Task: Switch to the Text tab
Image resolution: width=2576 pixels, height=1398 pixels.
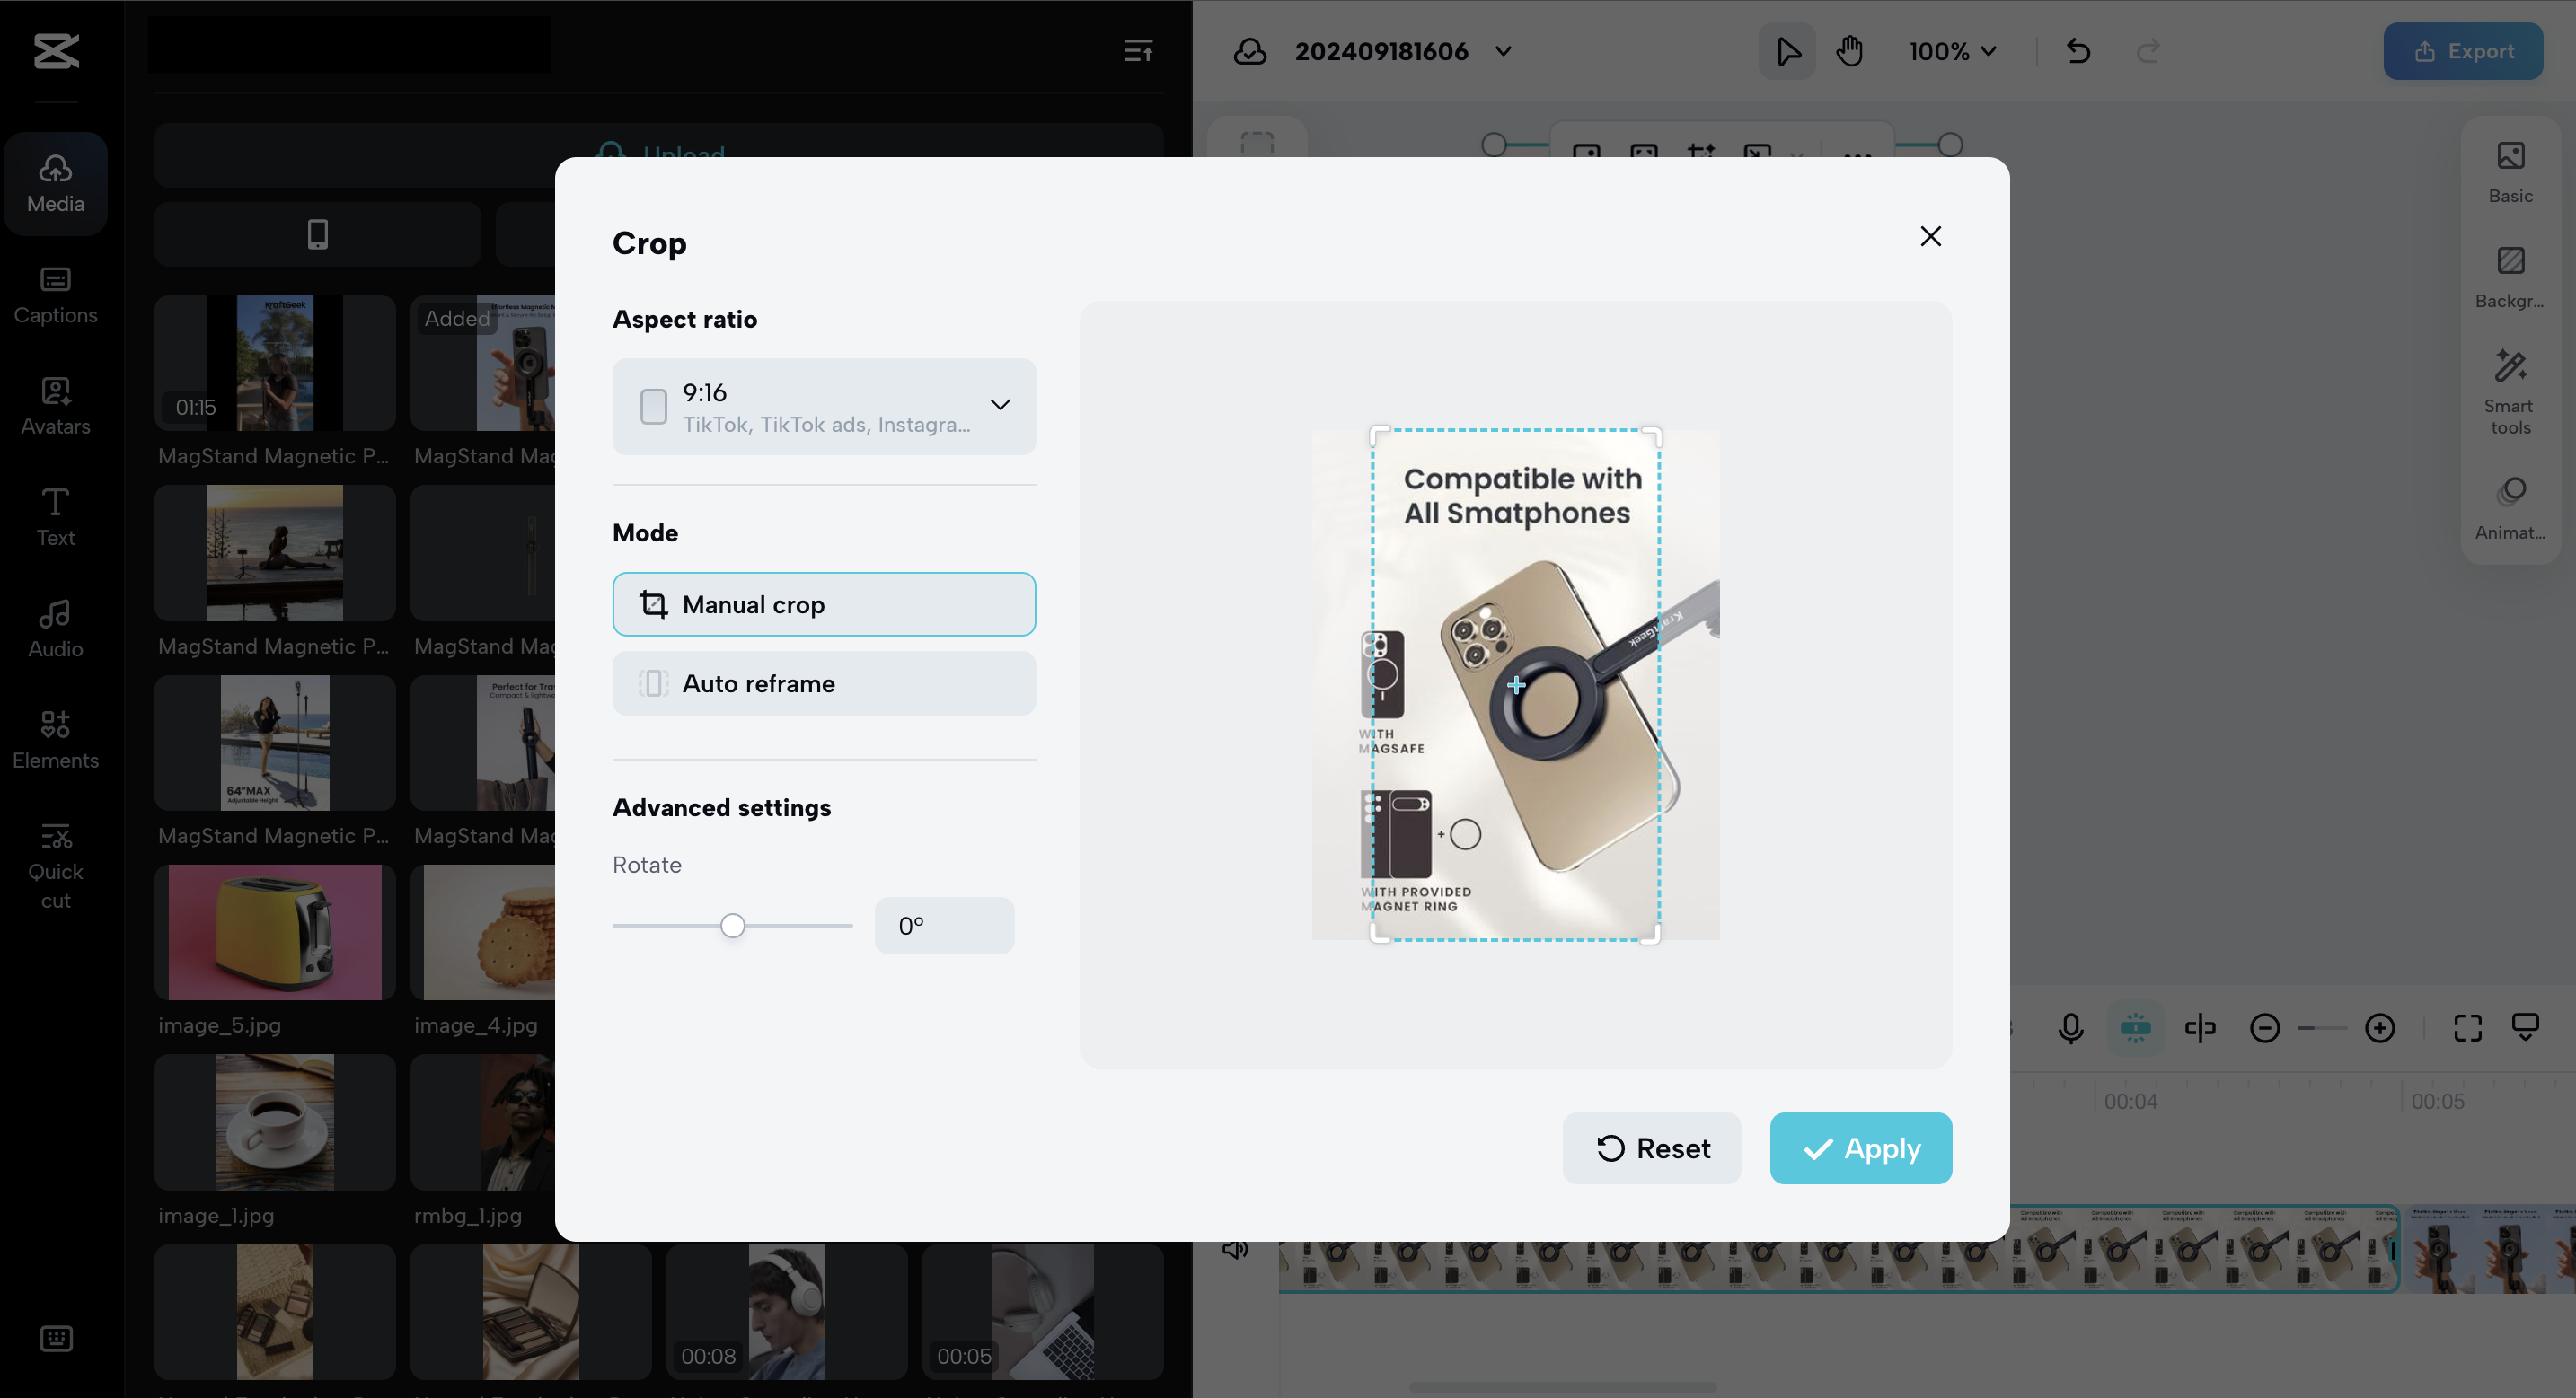Action: pos(55,517)
